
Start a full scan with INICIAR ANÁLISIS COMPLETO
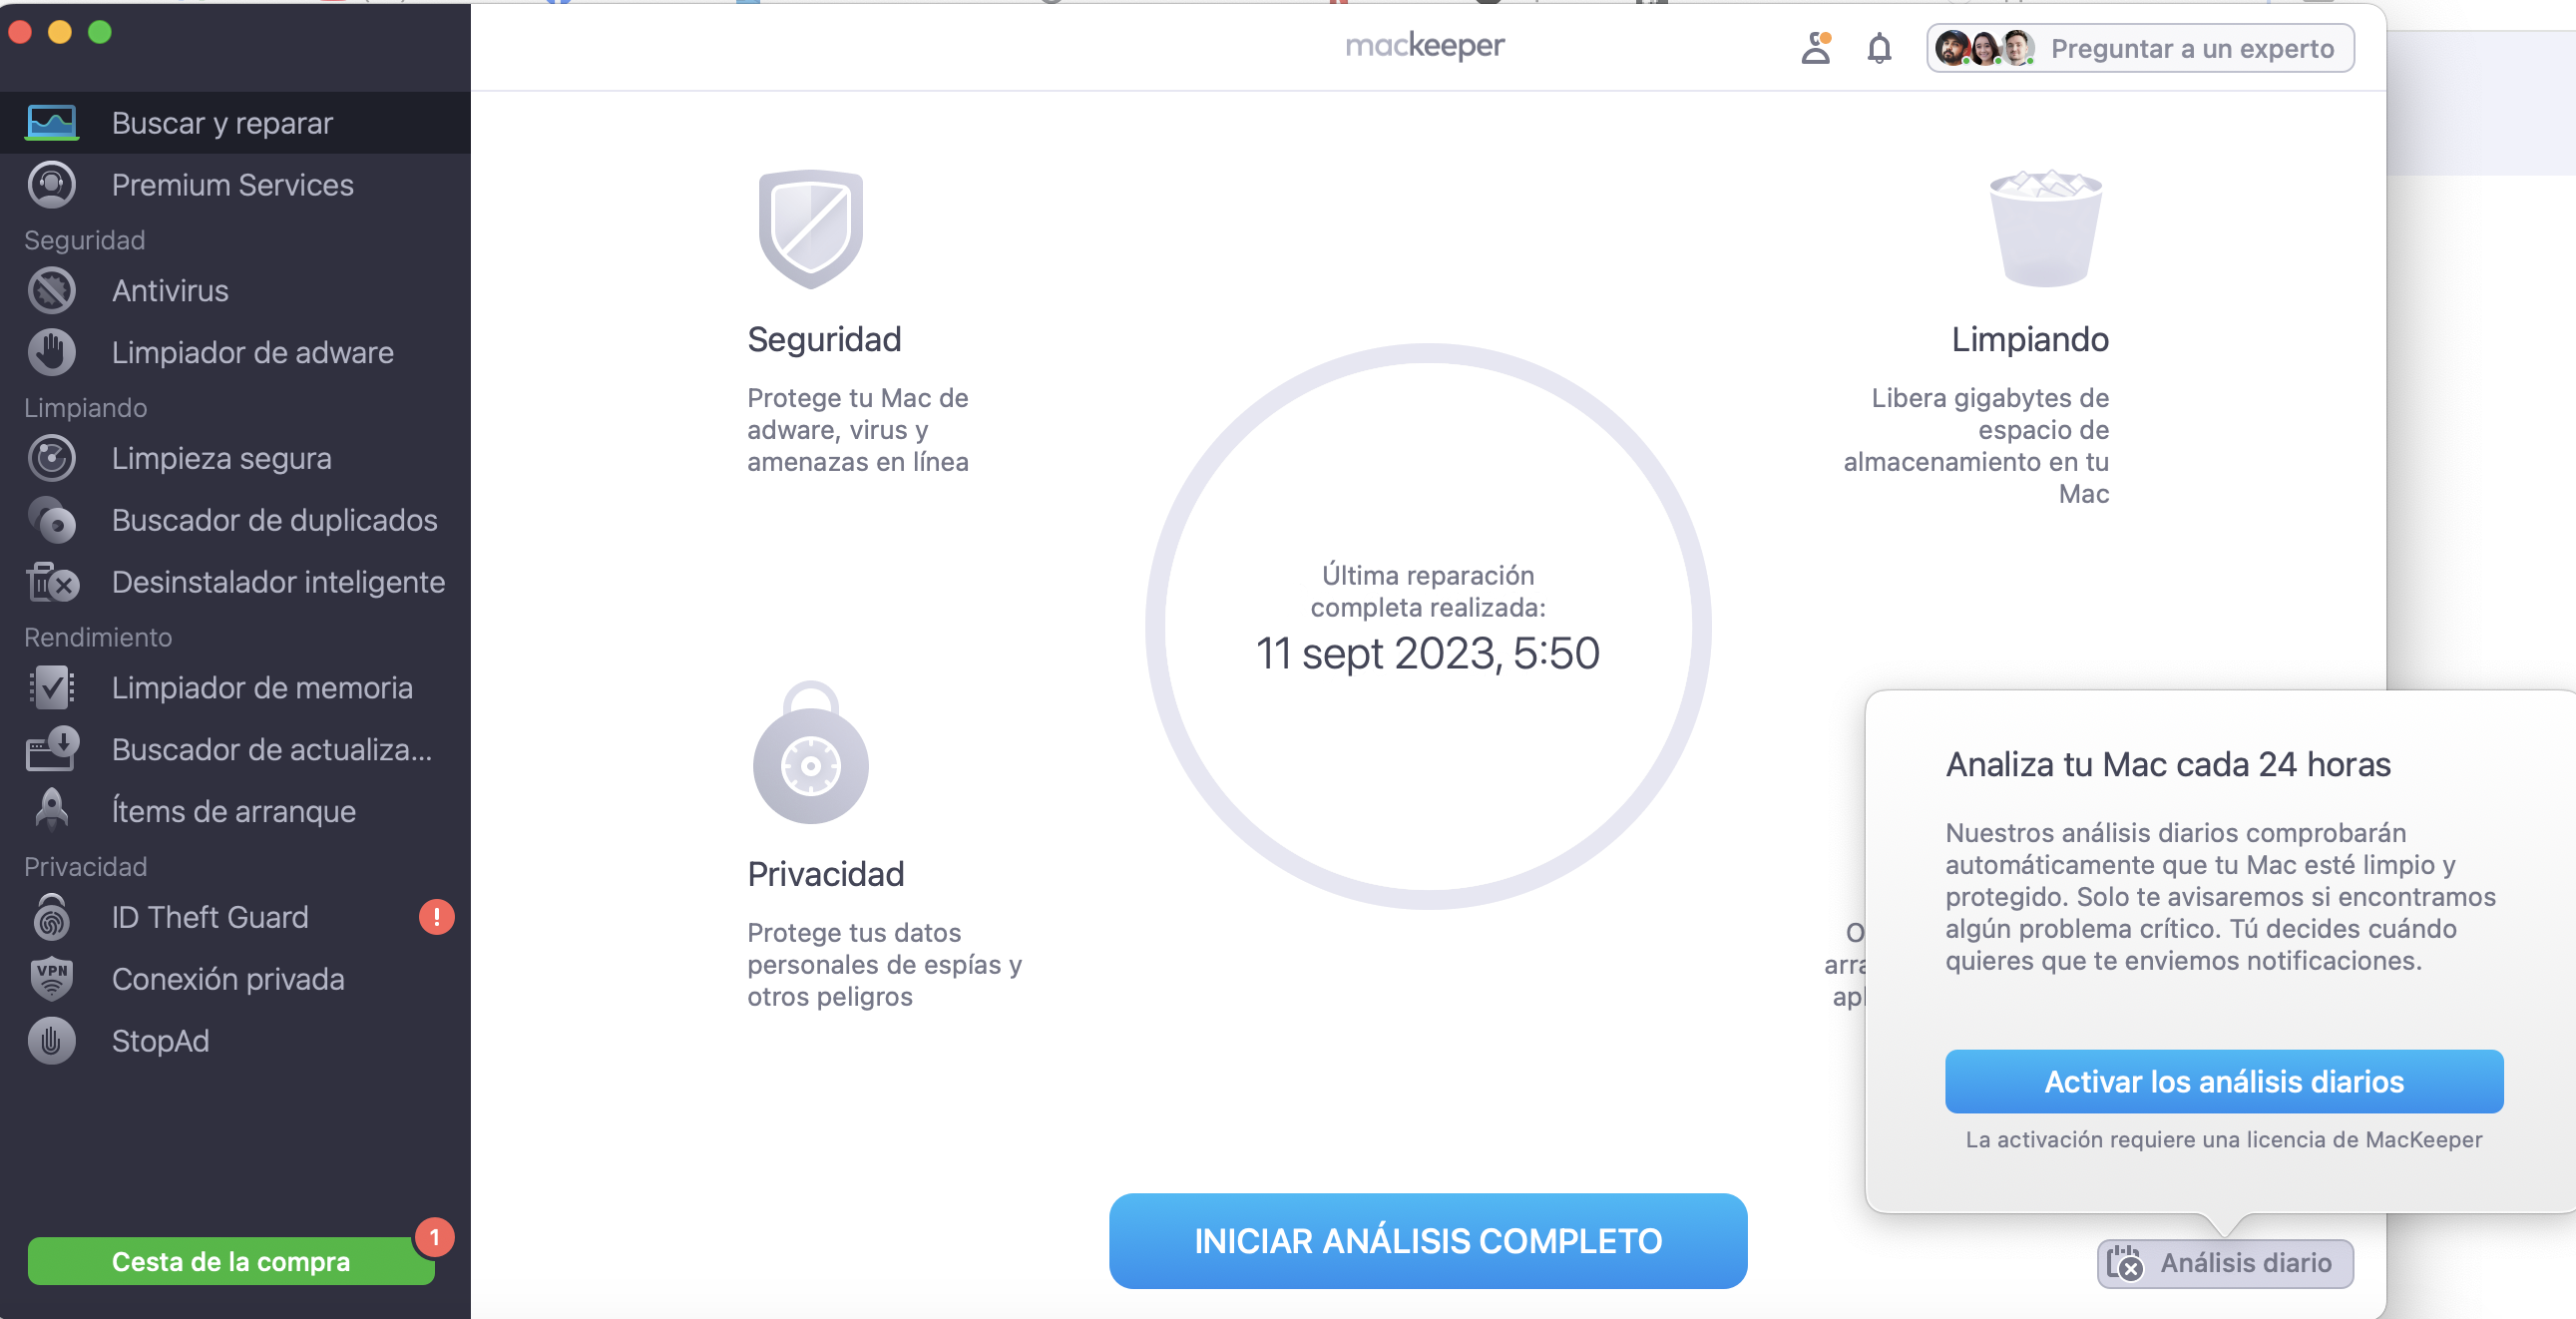pos(1427,1241)
